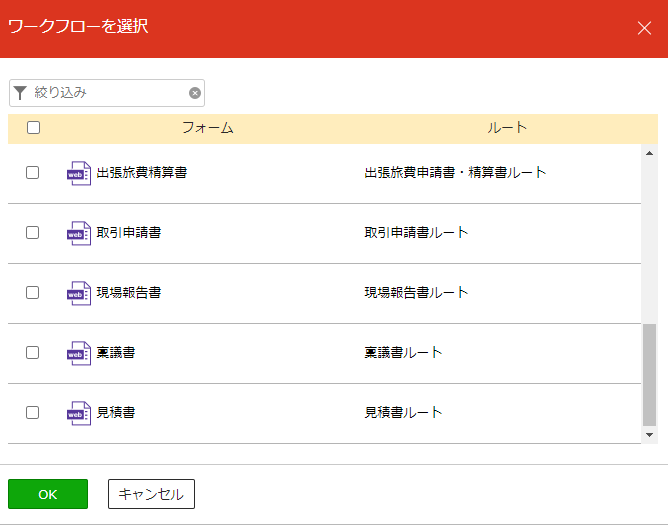668x525 pixels.
Task: Confirm selection with the OK button
Action: pos(48,494)
